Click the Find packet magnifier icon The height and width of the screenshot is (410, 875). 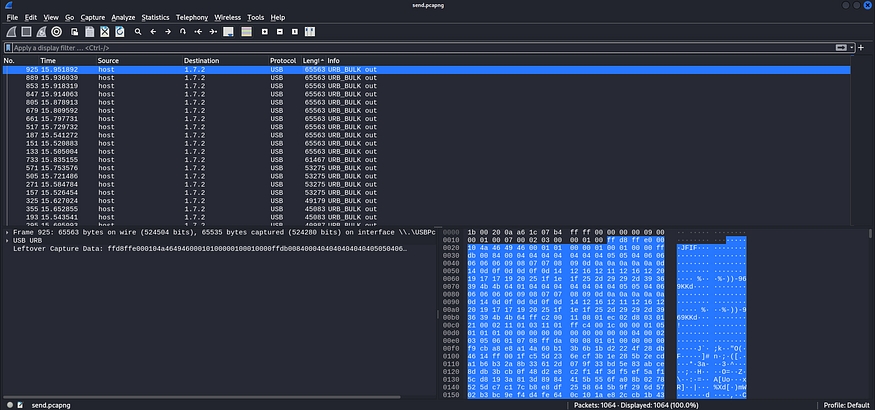(136, 31)
